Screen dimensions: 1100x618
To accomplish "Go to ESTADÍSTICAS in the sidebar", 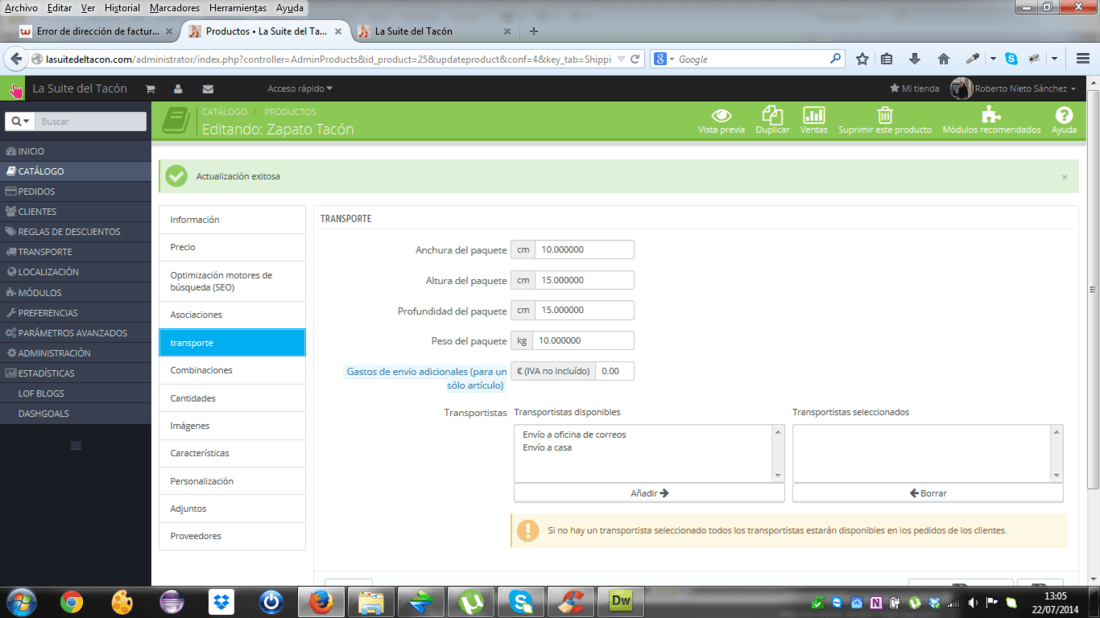I will [x=76, y=373].
